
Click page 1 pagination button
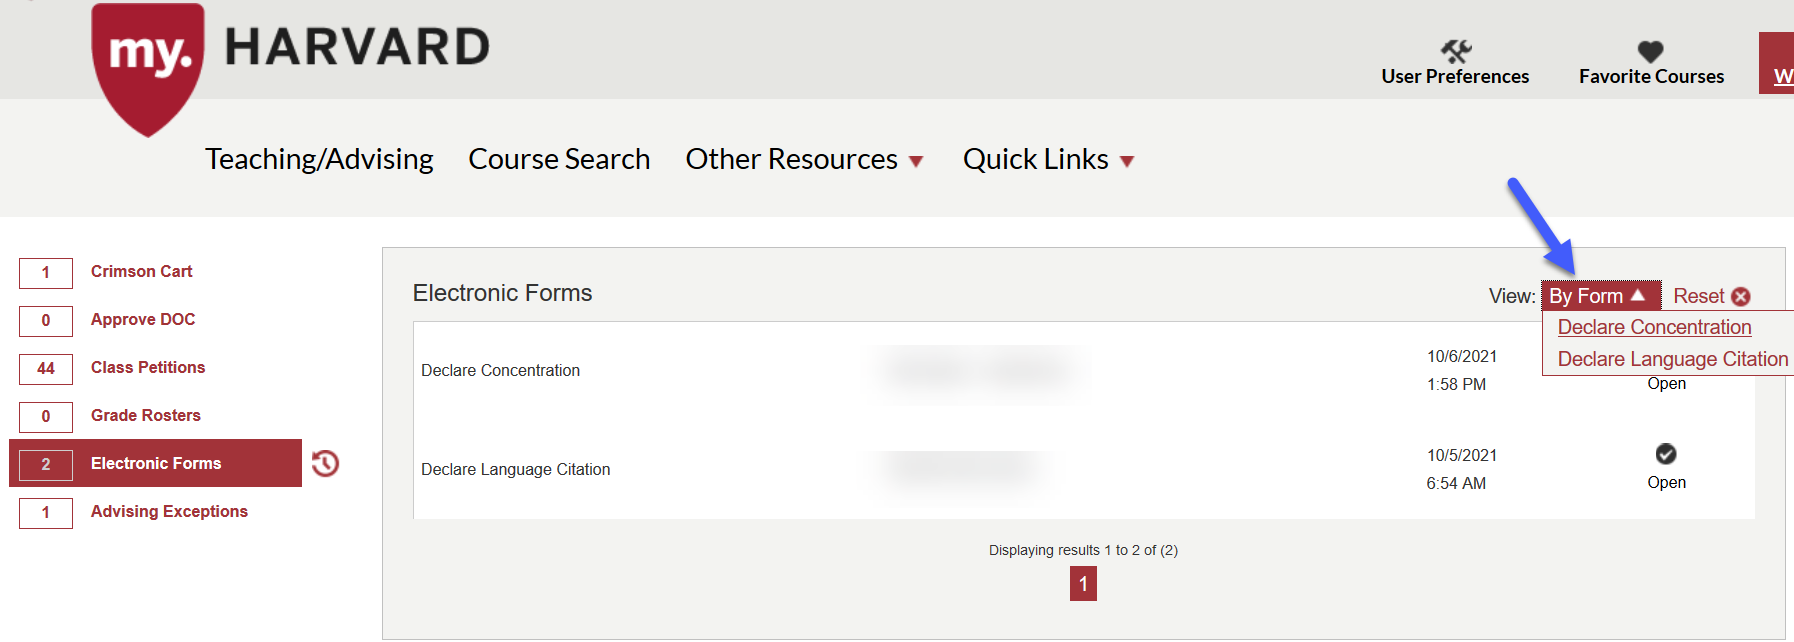(x=1083, y=584)
